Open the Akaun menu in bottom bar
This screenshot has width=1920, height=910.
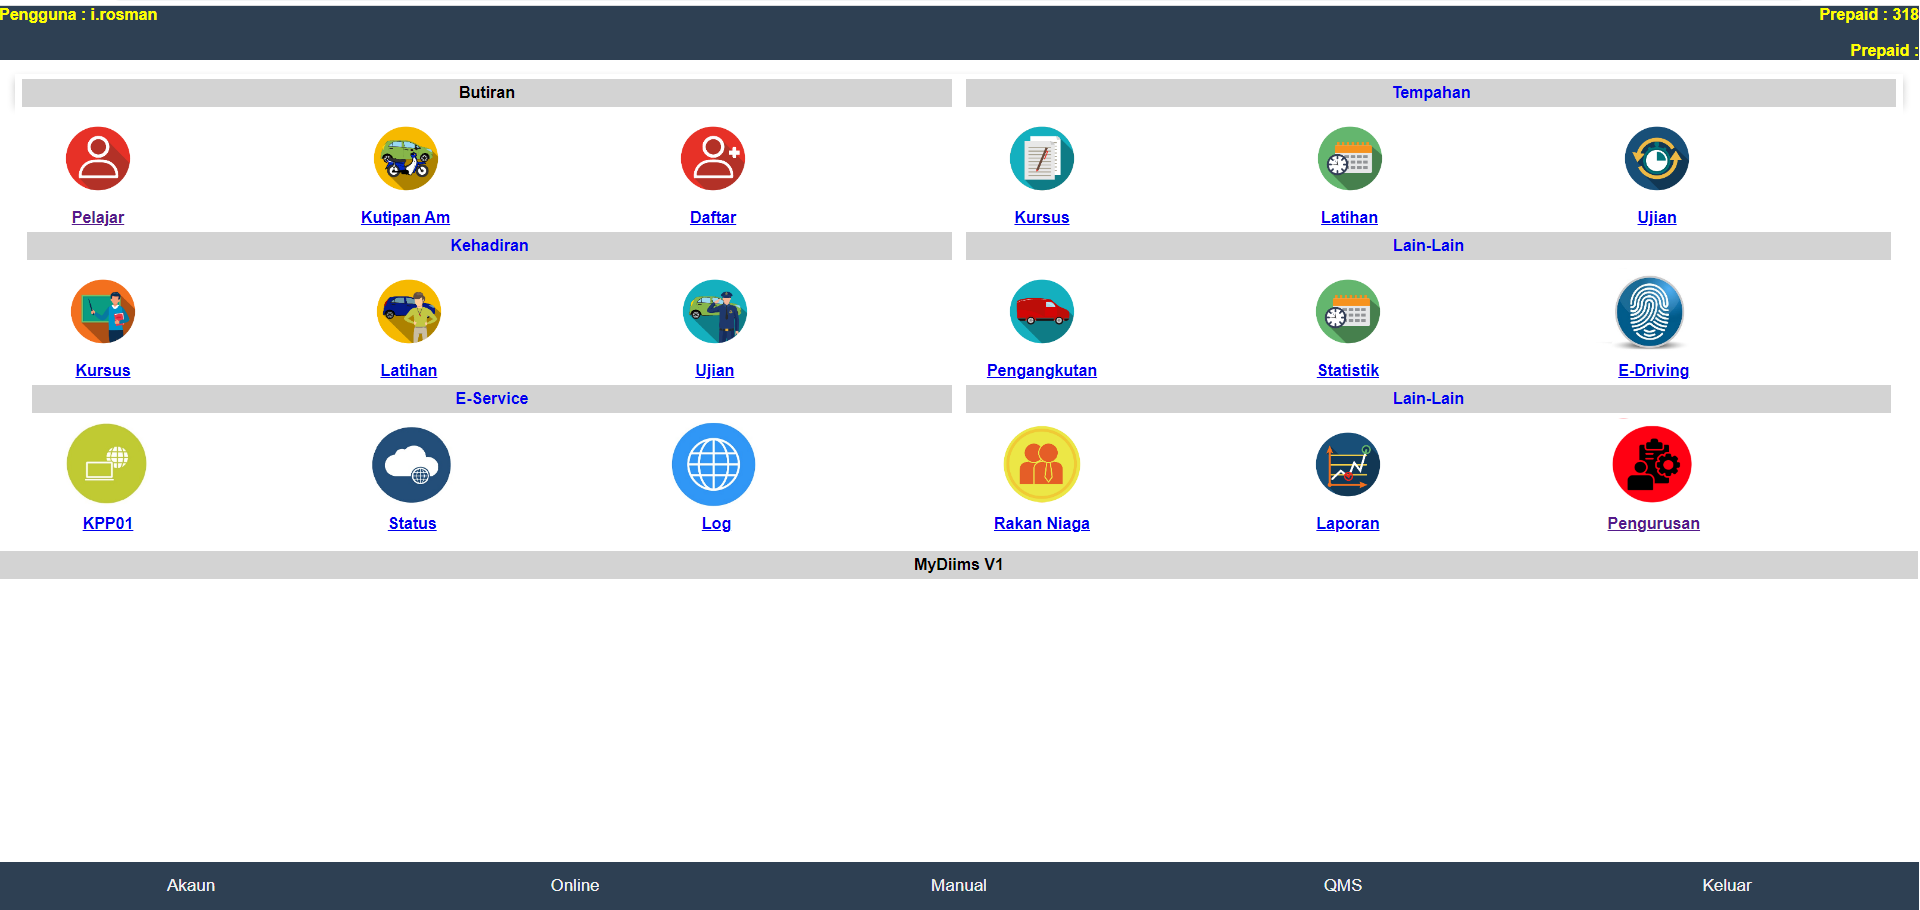191,885
